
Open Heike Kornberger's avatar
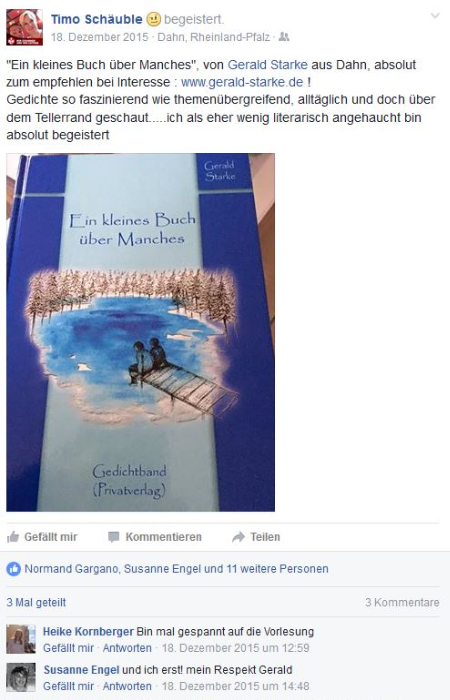tap(21, 639)
